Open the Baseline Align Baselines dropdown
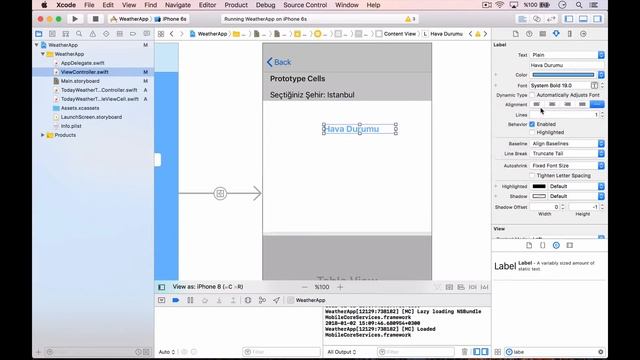 pos(567,144)
